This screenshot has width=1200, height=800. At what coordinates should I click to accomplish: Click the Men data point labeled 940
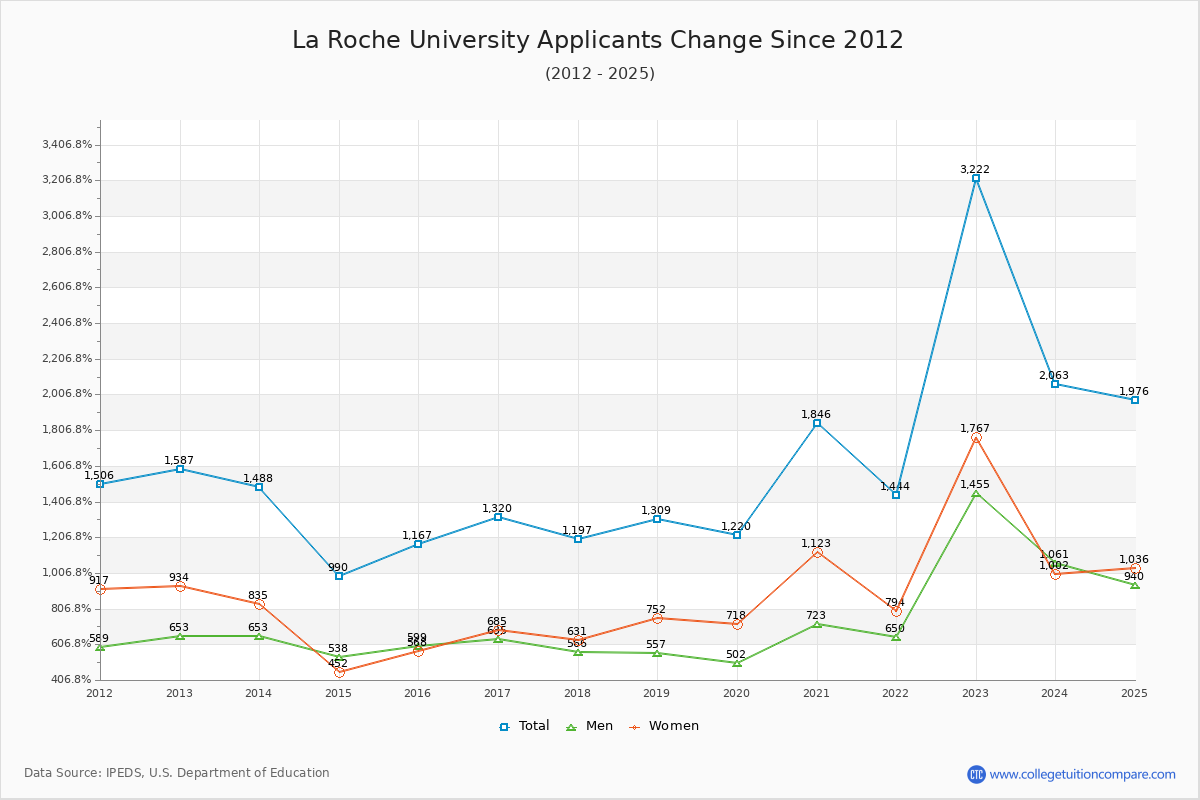(x=1135, y=585)
